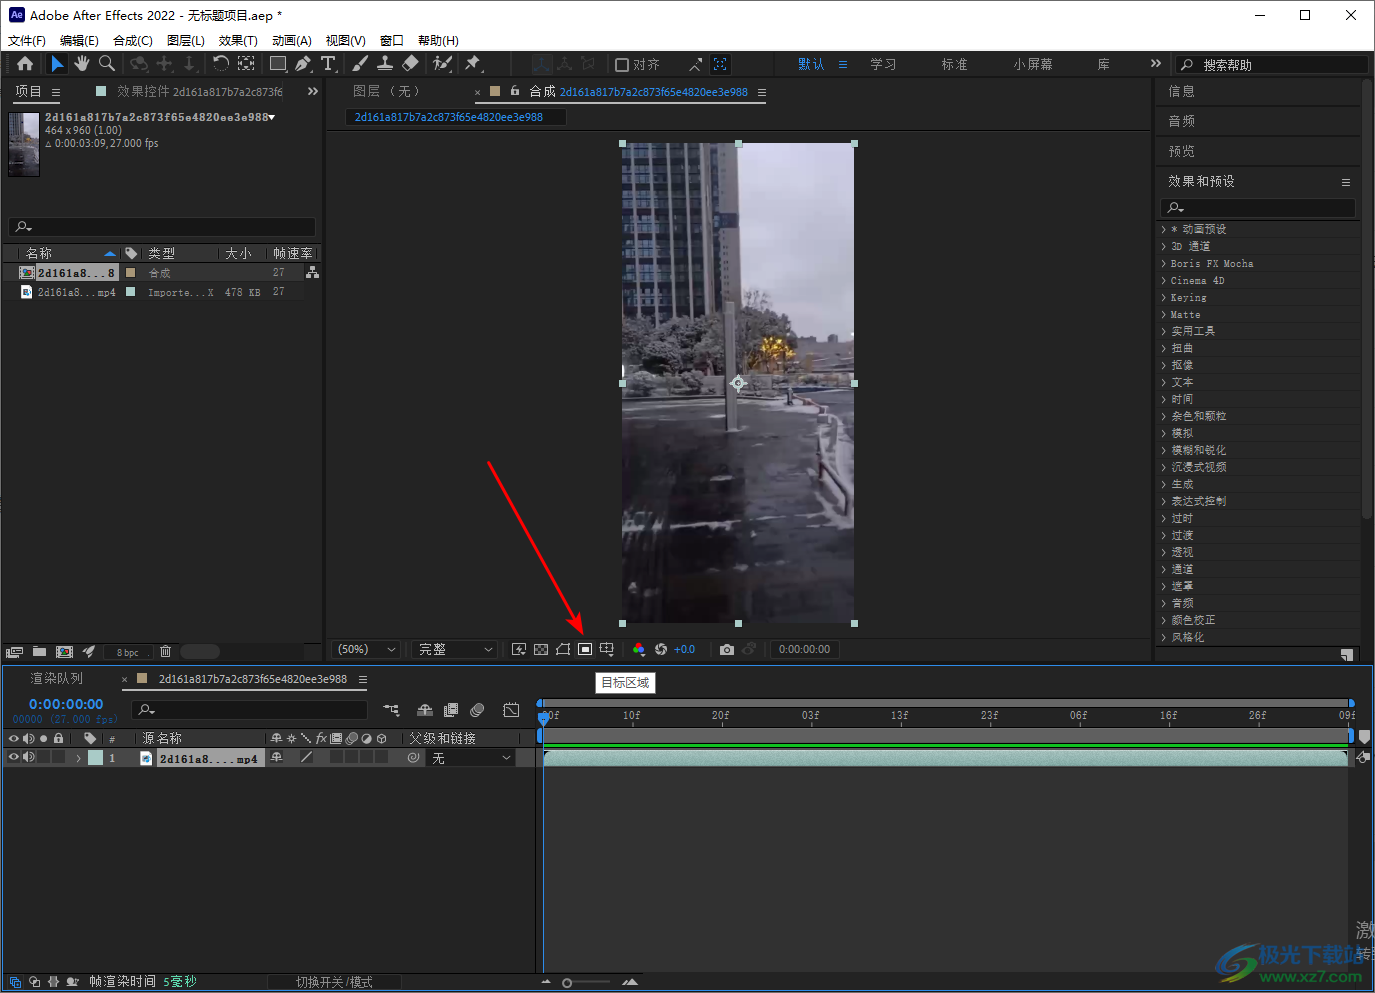Select the Puppet Pin tool
1375x993 pixels.
[x=473, y=64]
